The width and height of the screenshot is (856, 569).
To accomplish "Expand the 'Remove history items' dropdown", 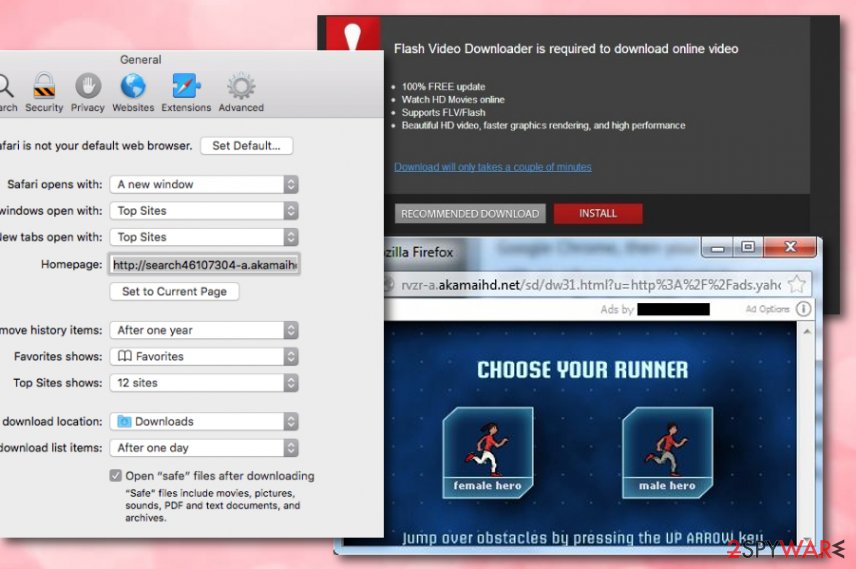I will [204, 330].
